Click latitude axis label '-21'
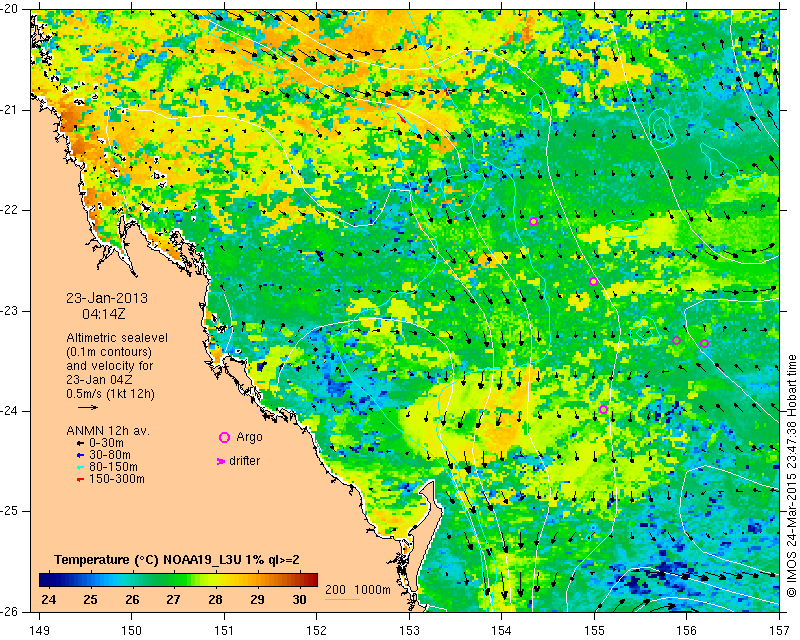Screen dimensions: 800x640 (x=10, y=110)
